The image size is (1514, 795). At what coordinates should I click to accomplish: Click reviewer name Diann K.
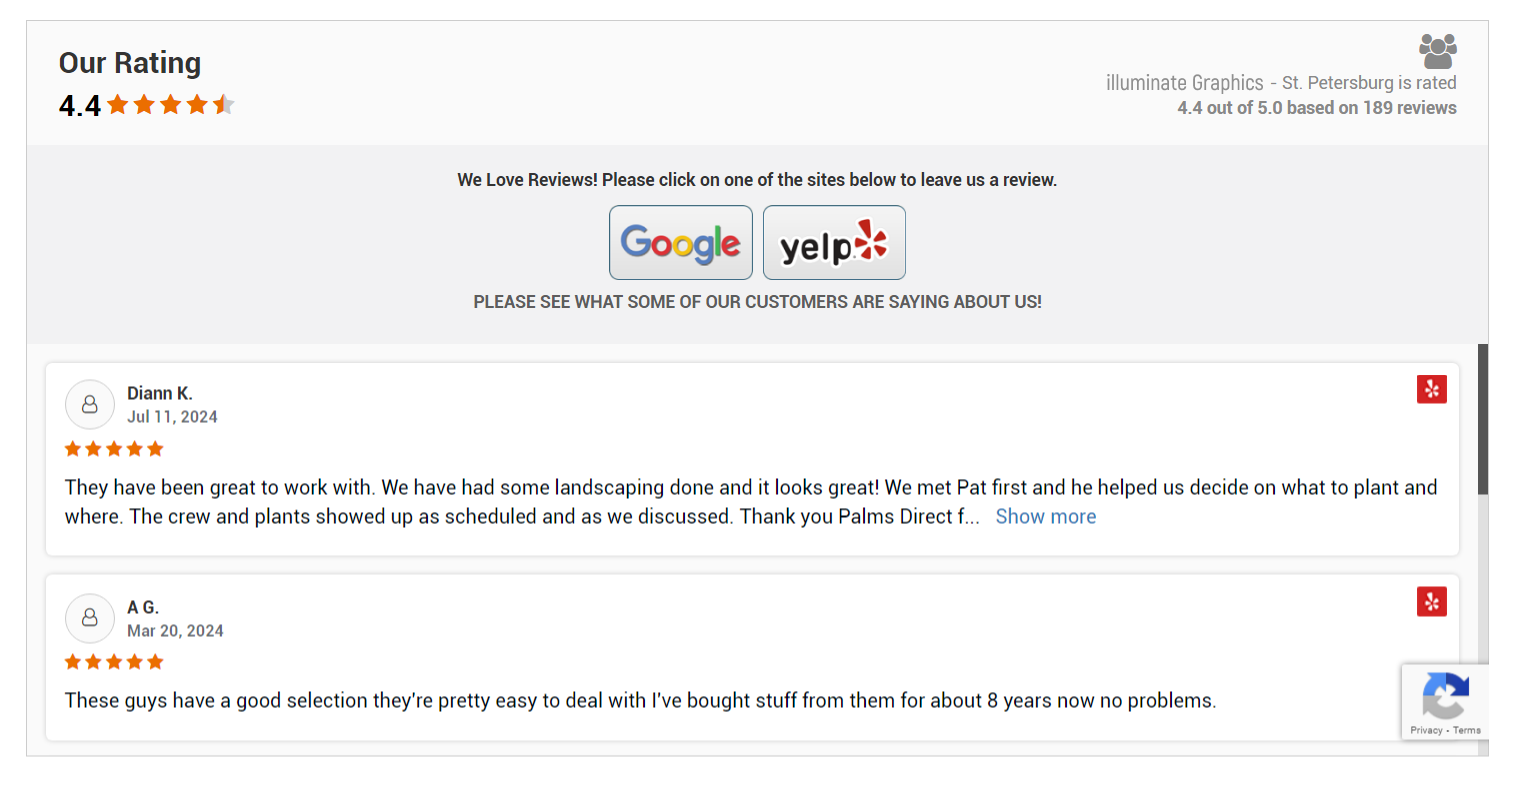click(x=160, y=393)
